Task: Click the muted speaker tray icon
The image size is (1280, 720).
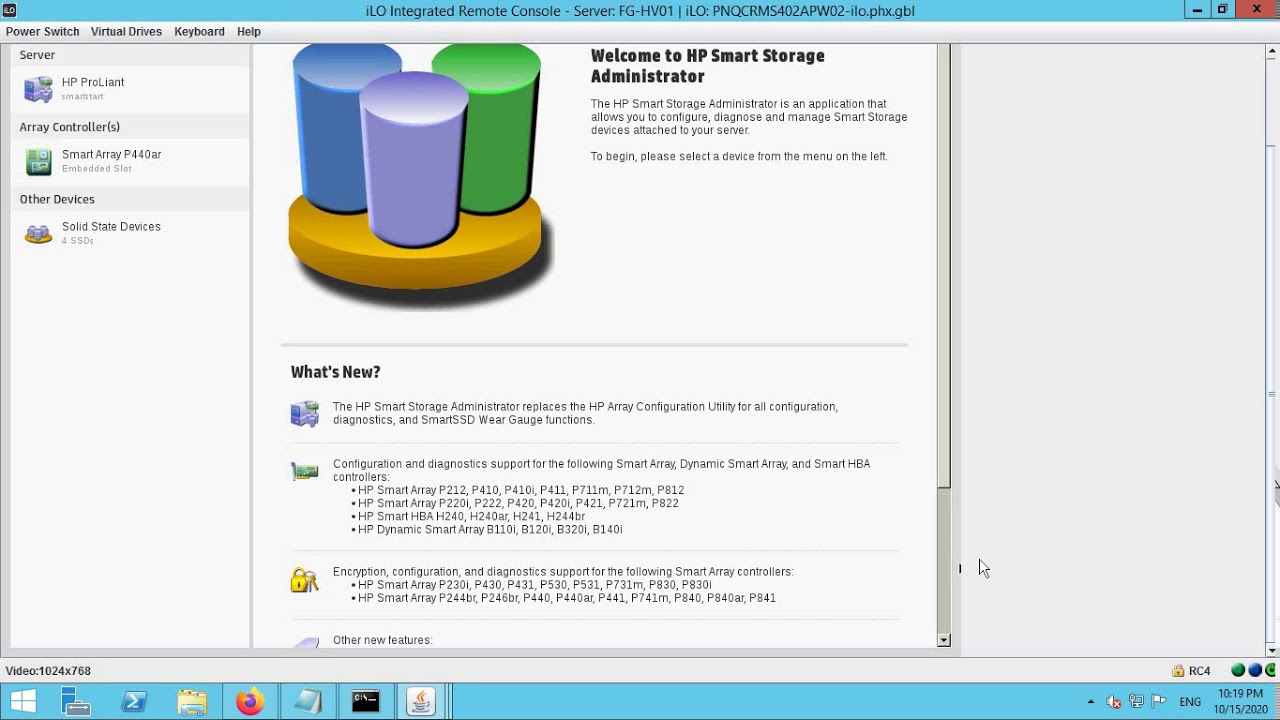Action: [x=1114, y=702]
